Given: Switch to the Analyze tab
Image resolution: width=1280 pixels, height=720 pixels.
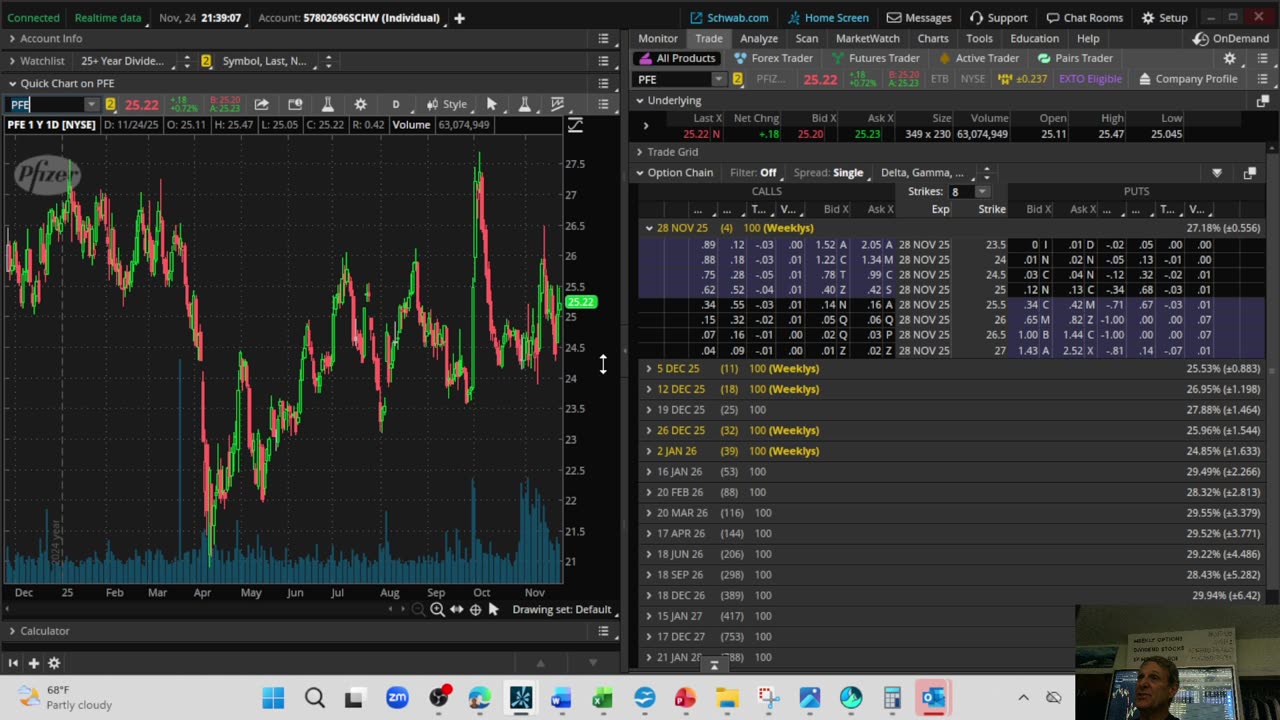Looking at the screenshot, I should tap(759, 39).
